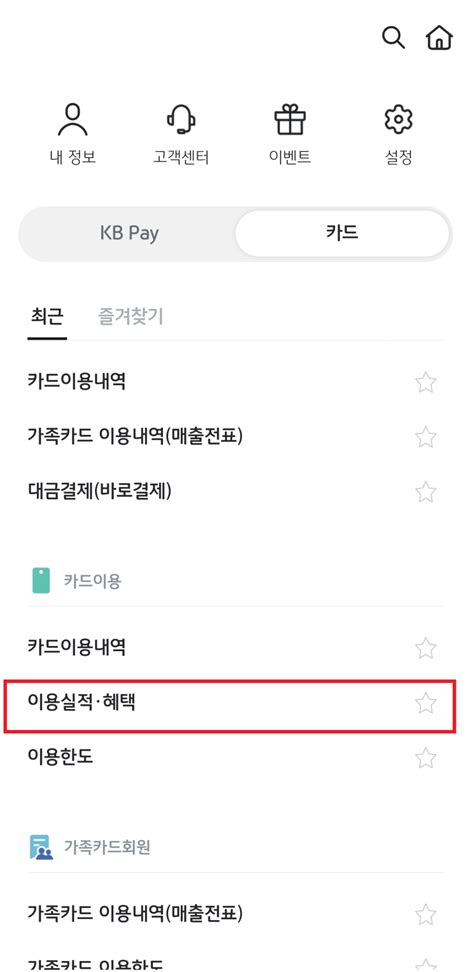Screen dimensions: 474x972
Task: Go to home via house icon
Action: (439, 38)
